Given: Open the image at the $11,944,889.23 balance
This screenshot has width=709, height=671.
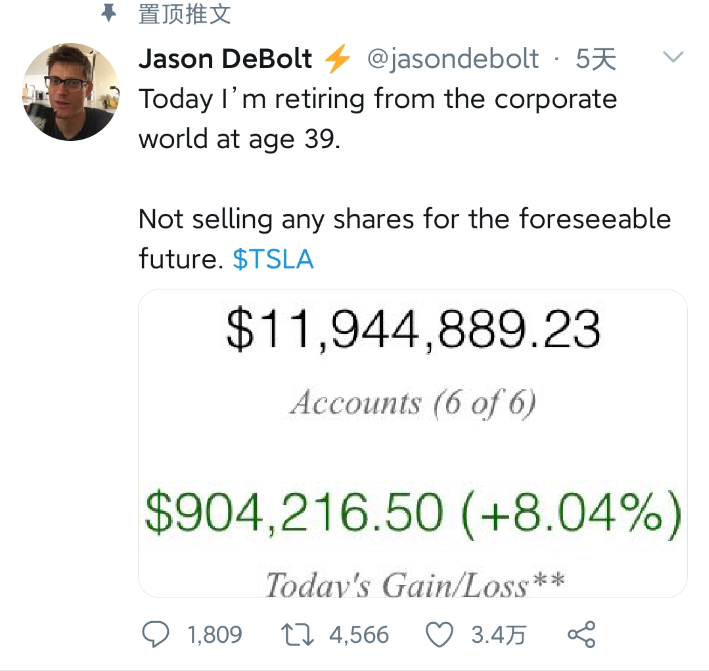Looking at the screenshot, I should [x=412, y=331].
